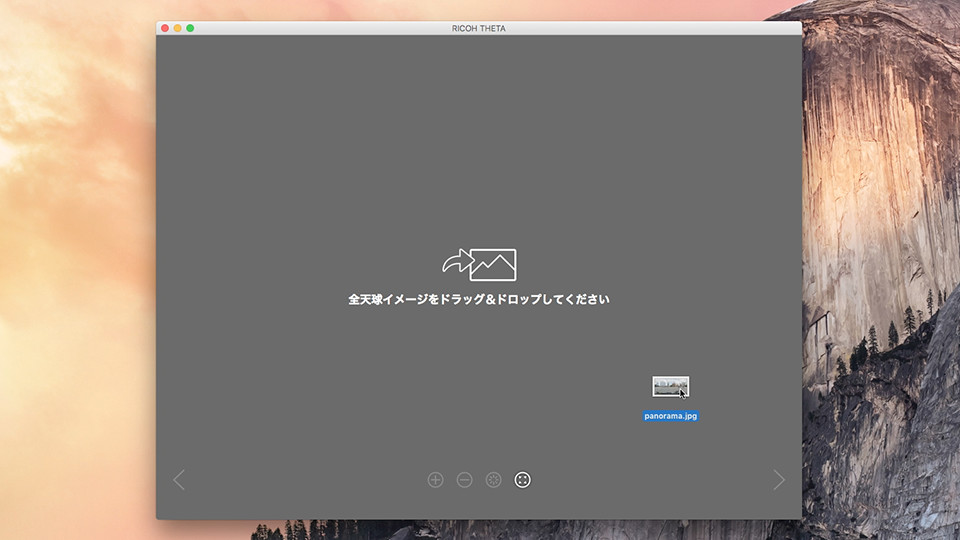The image size is (960, 540).
Task: Click the auto-rotate spinner icon
Action: pos(493,480)
